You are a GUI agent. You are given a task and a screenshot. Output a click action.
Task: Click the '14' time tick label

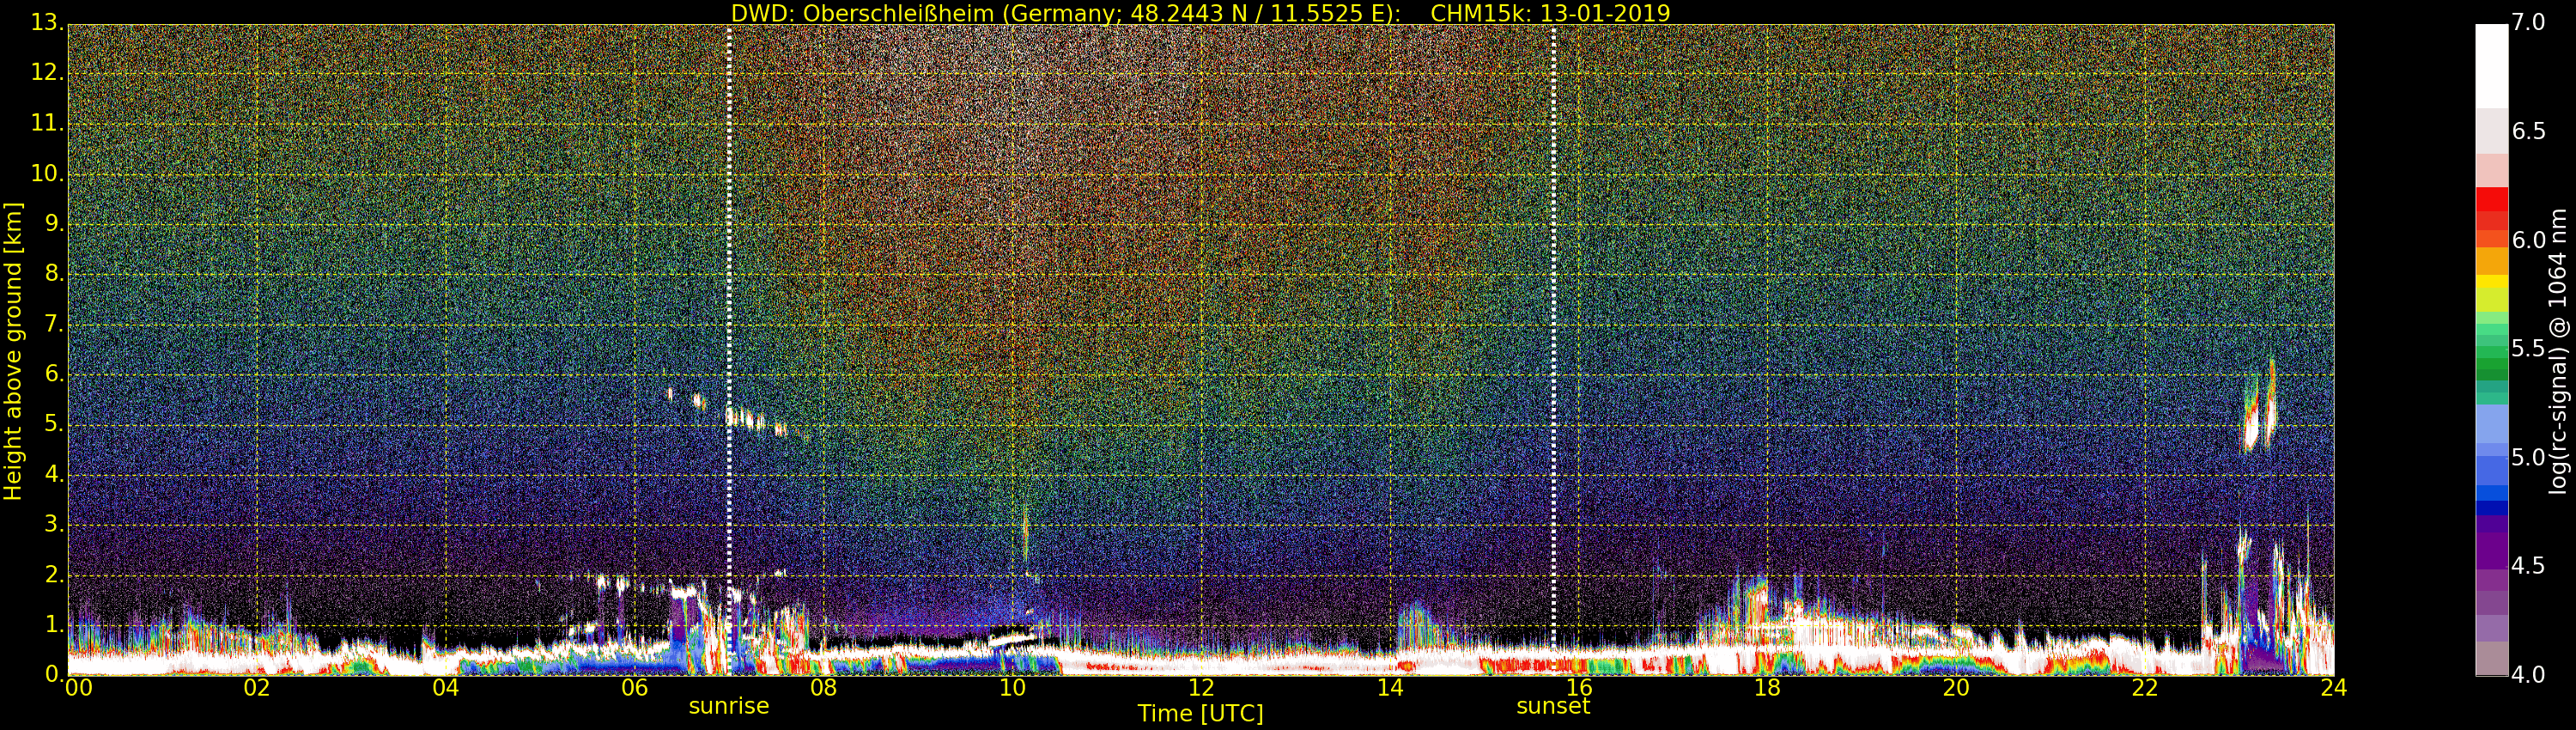click(1390, 688)
